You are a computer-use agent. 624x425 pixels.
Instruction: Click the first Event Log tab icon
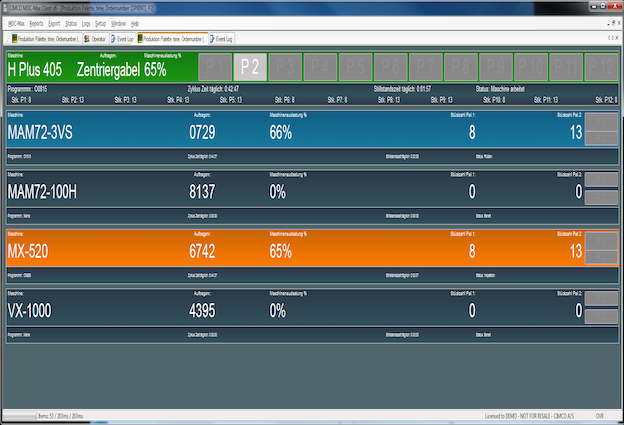[113, 39]
